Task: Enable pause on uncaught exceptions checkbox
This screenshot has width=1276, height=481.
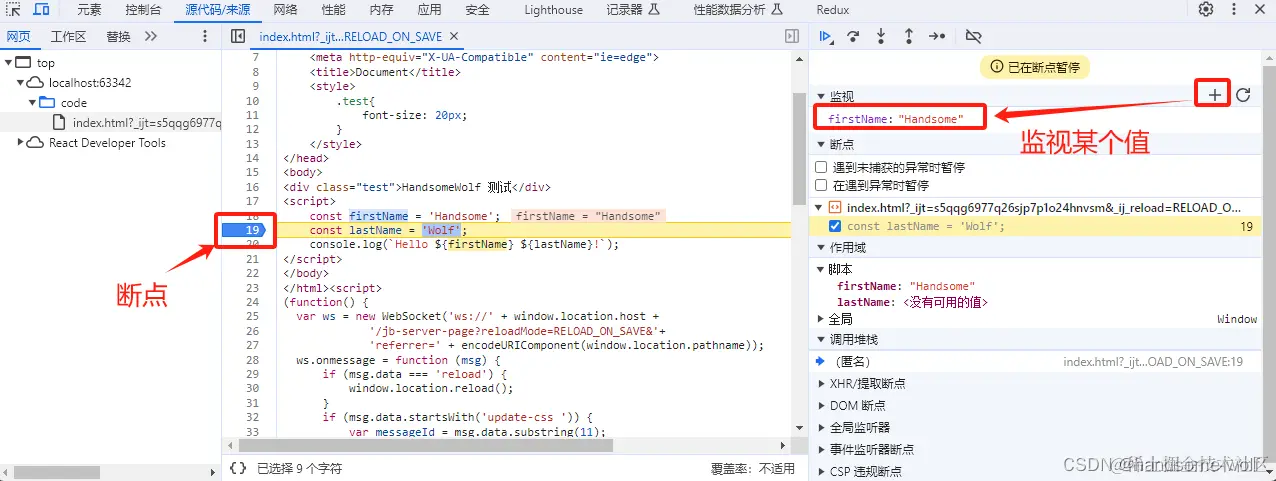Action: click(x=821, y=167)
